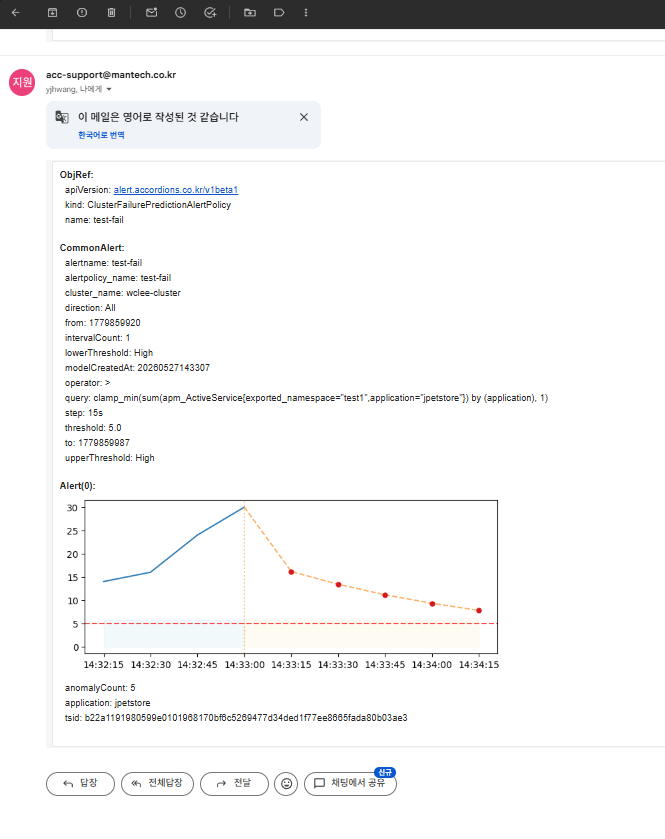
Task: Click the translate icon in banner
Action: click(x=62, y=117)
